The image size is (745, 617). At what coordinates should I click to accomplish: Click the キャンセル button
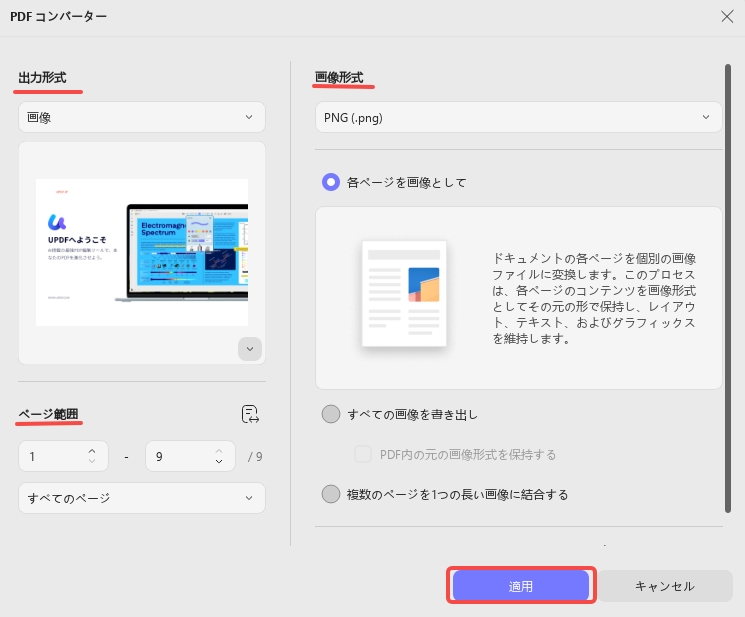click(x=665, y=586)
